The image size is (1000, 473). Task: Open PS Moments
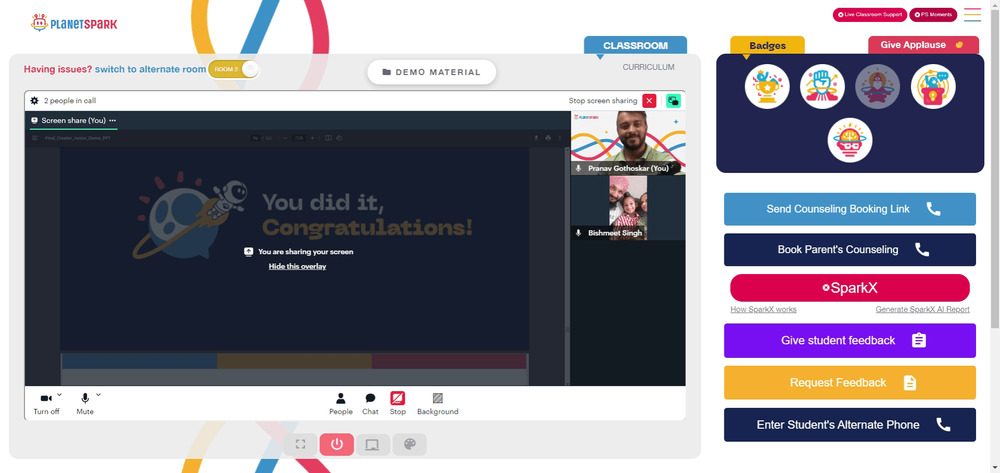(x=933, y=15)
